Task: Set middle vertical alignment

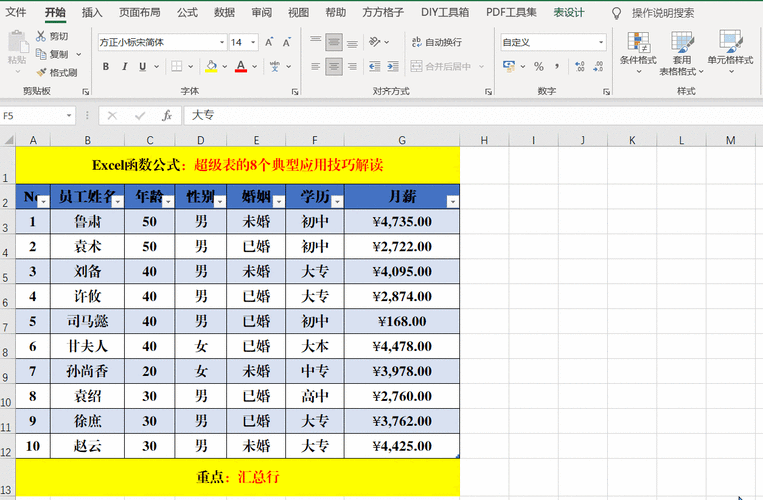Action: 334,42
